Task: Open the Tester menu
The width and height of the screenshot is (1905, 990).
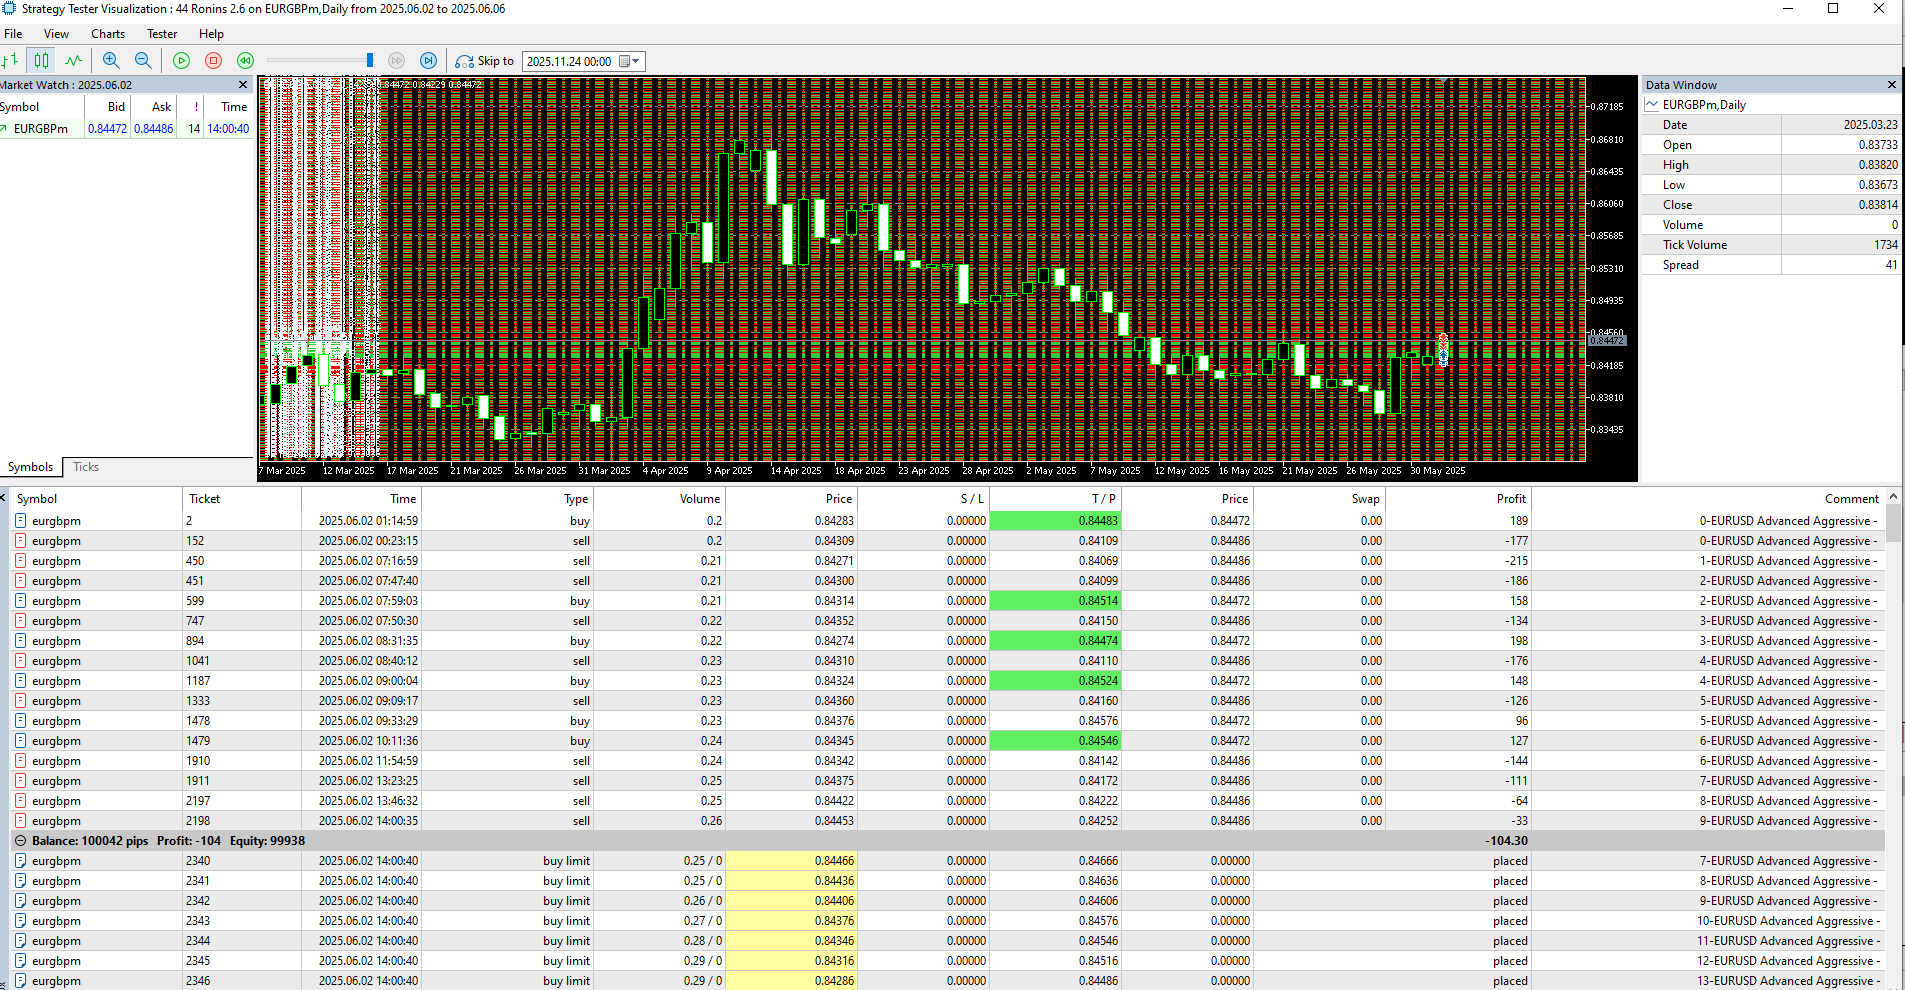Action: [x=162, y=34]
